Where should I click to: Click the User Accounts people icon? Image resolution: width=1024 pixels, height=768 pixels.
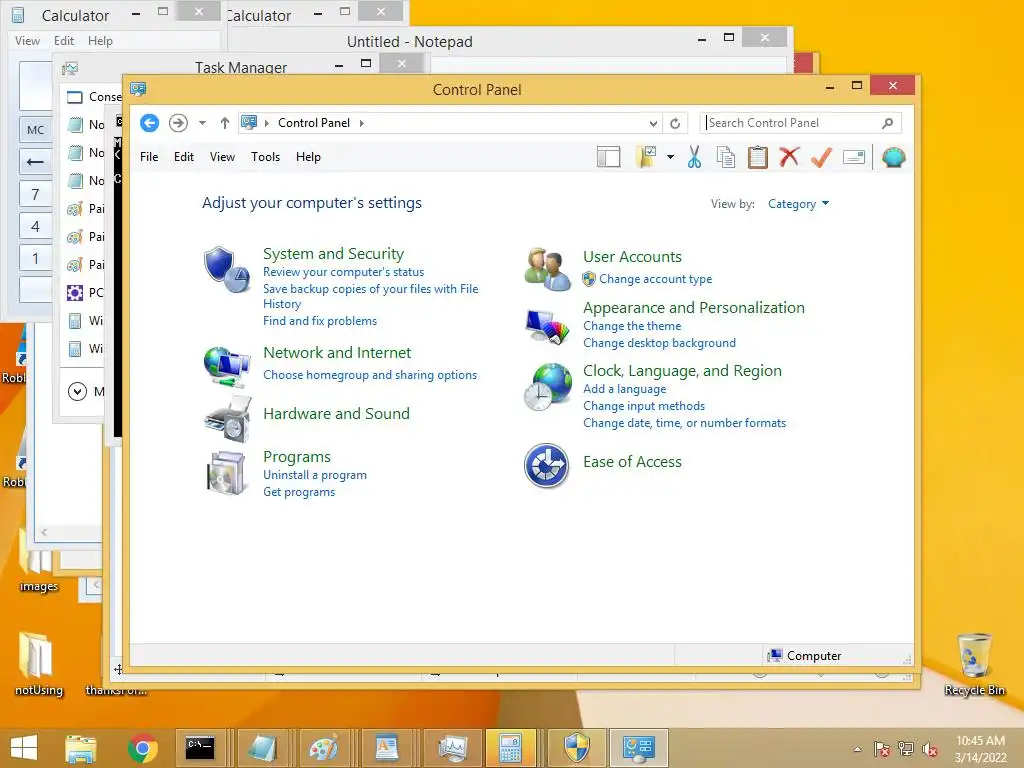coord(547,269)
